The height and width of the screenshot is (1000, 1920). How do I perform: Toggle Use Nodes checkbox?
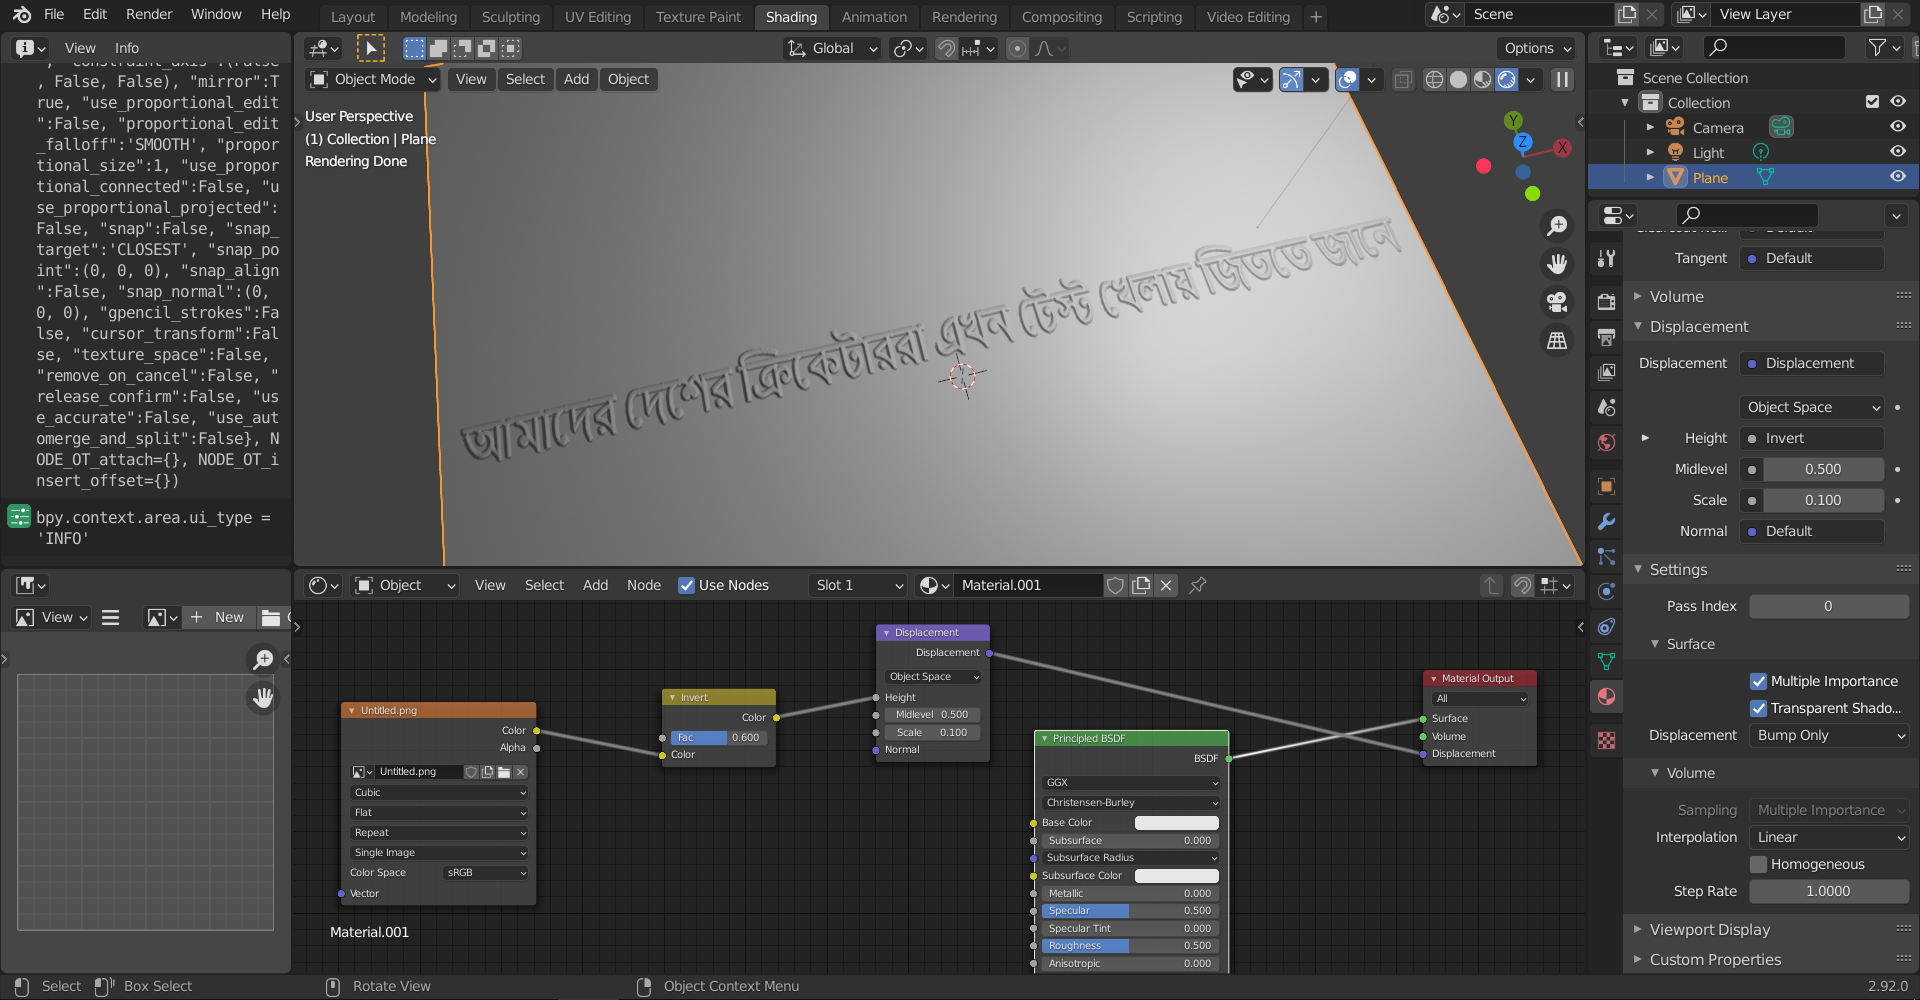pyautogui.click(x=686, y=585)
